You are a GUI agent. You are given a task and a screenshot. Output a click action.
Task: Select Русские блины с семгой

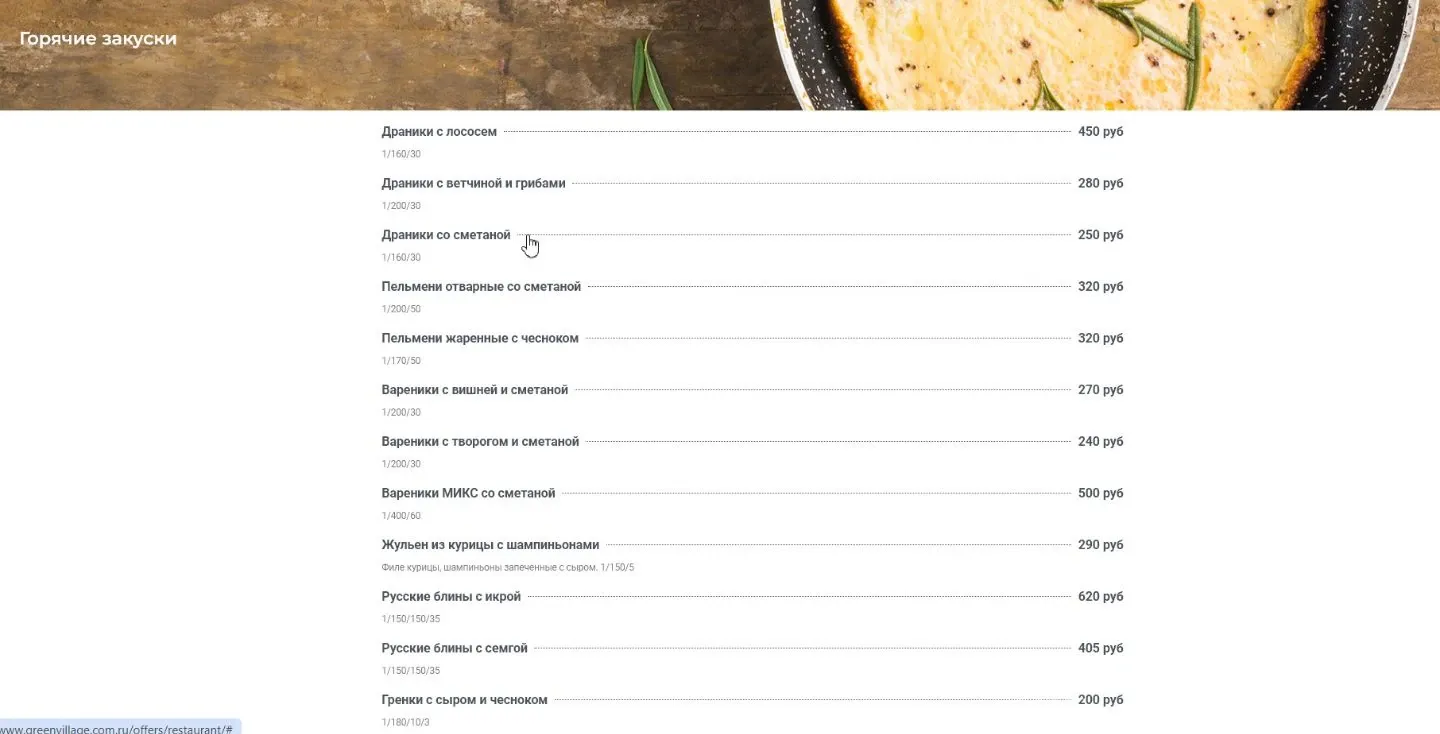[x=454, y=649]
